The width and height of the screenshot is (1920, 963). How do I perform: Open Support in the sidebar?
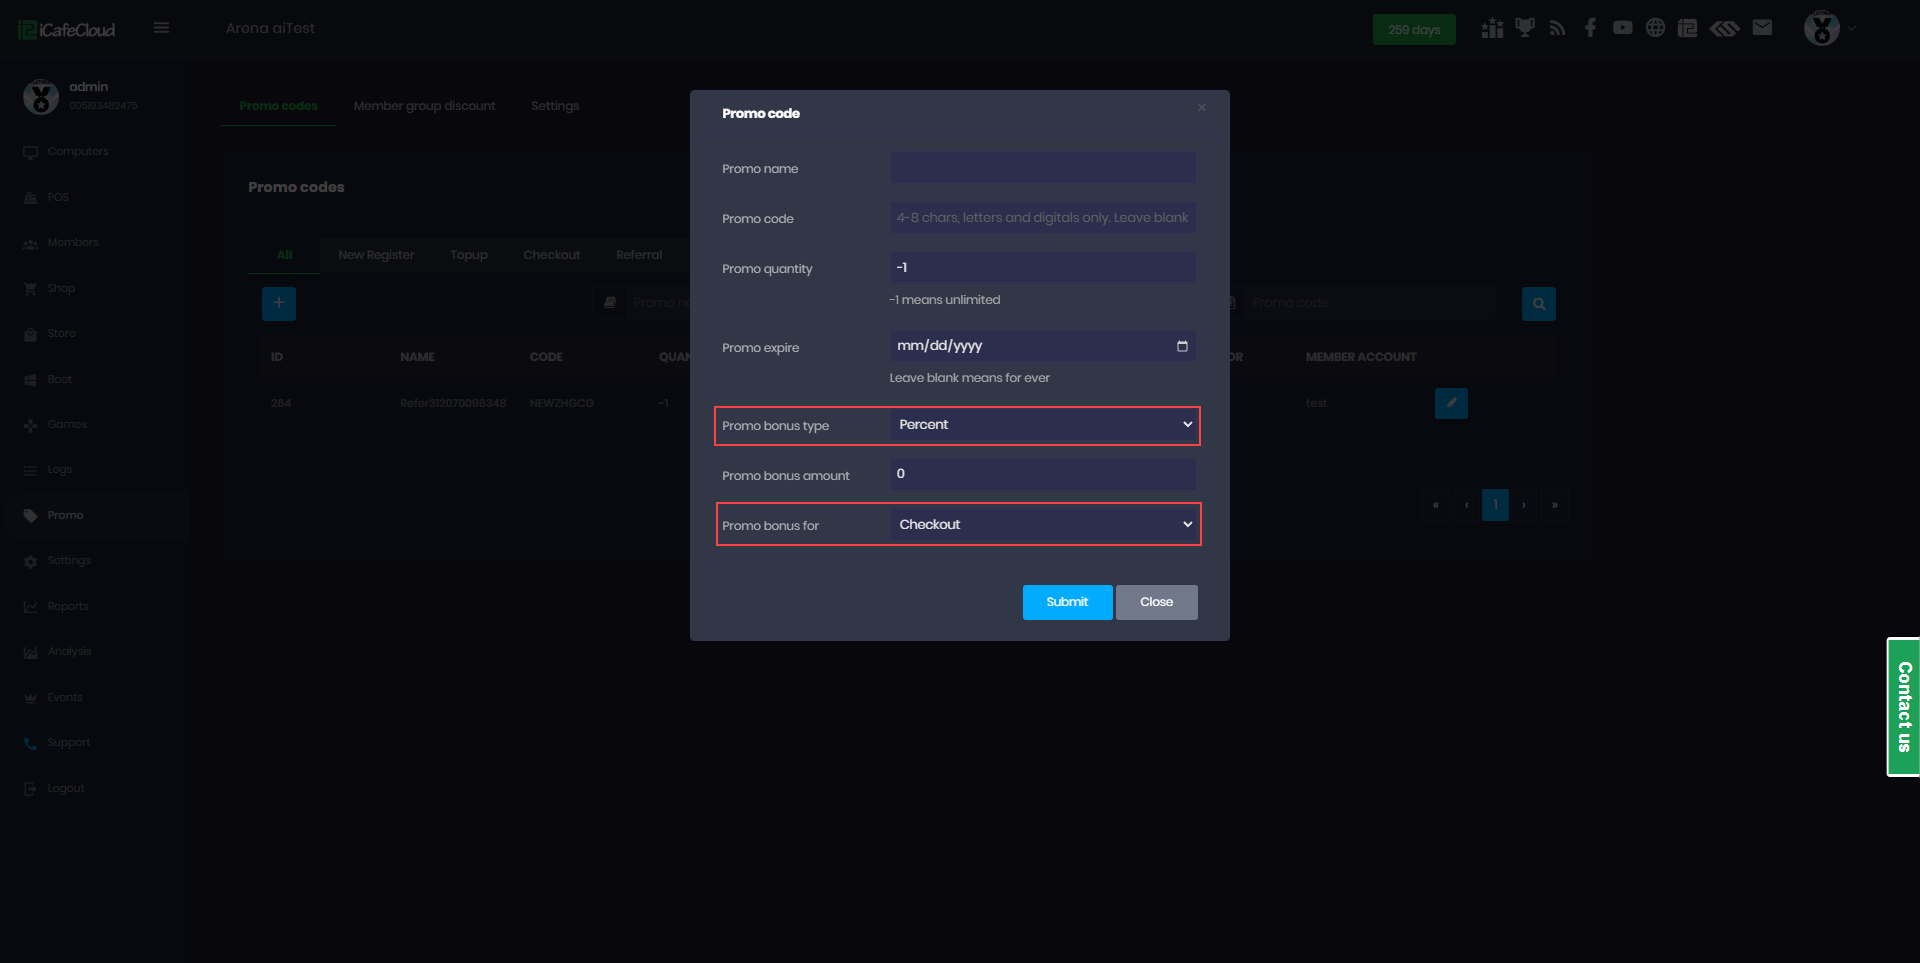(69, 743)
